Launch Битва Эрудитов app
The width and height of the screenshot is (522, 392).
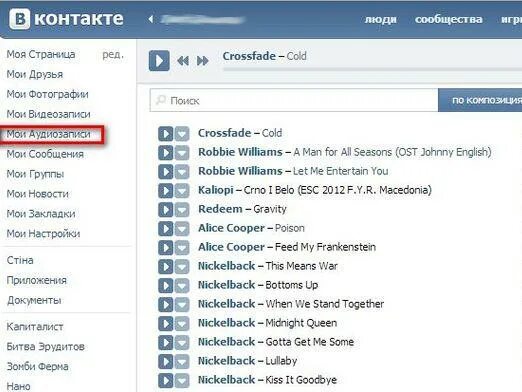point(46,347)
